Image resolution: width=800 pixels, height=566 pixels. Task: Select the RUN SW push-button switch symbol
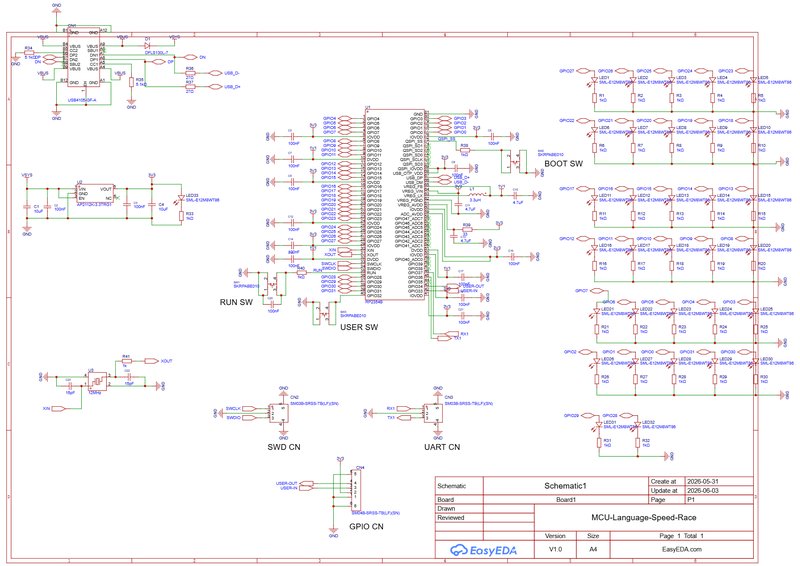273,284
